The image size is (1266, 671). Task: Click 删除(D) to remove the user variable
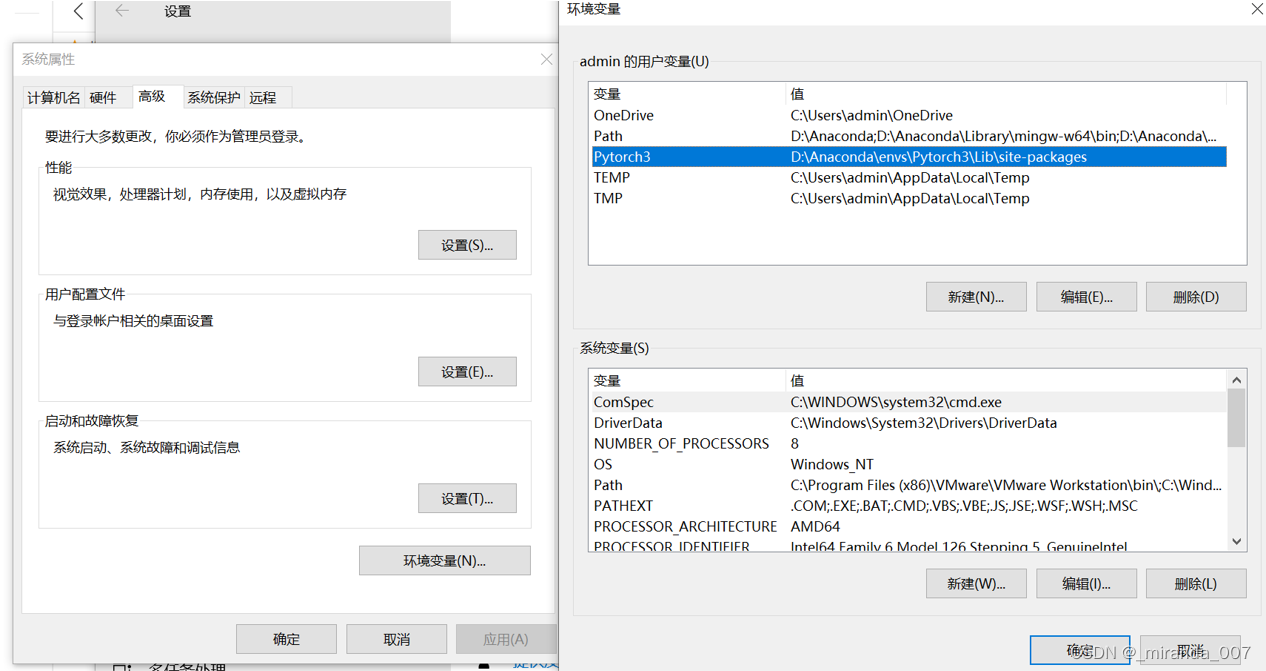[1196, 296]
